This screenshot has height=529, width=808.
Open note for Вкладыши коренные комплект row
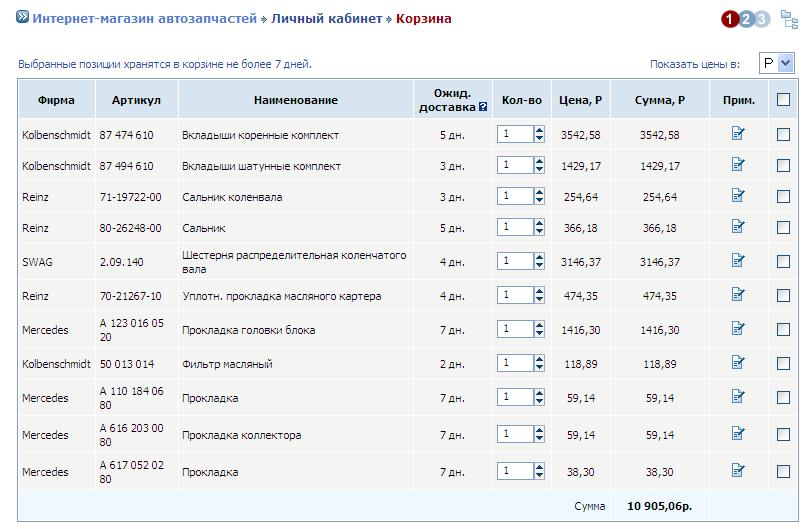738,134
